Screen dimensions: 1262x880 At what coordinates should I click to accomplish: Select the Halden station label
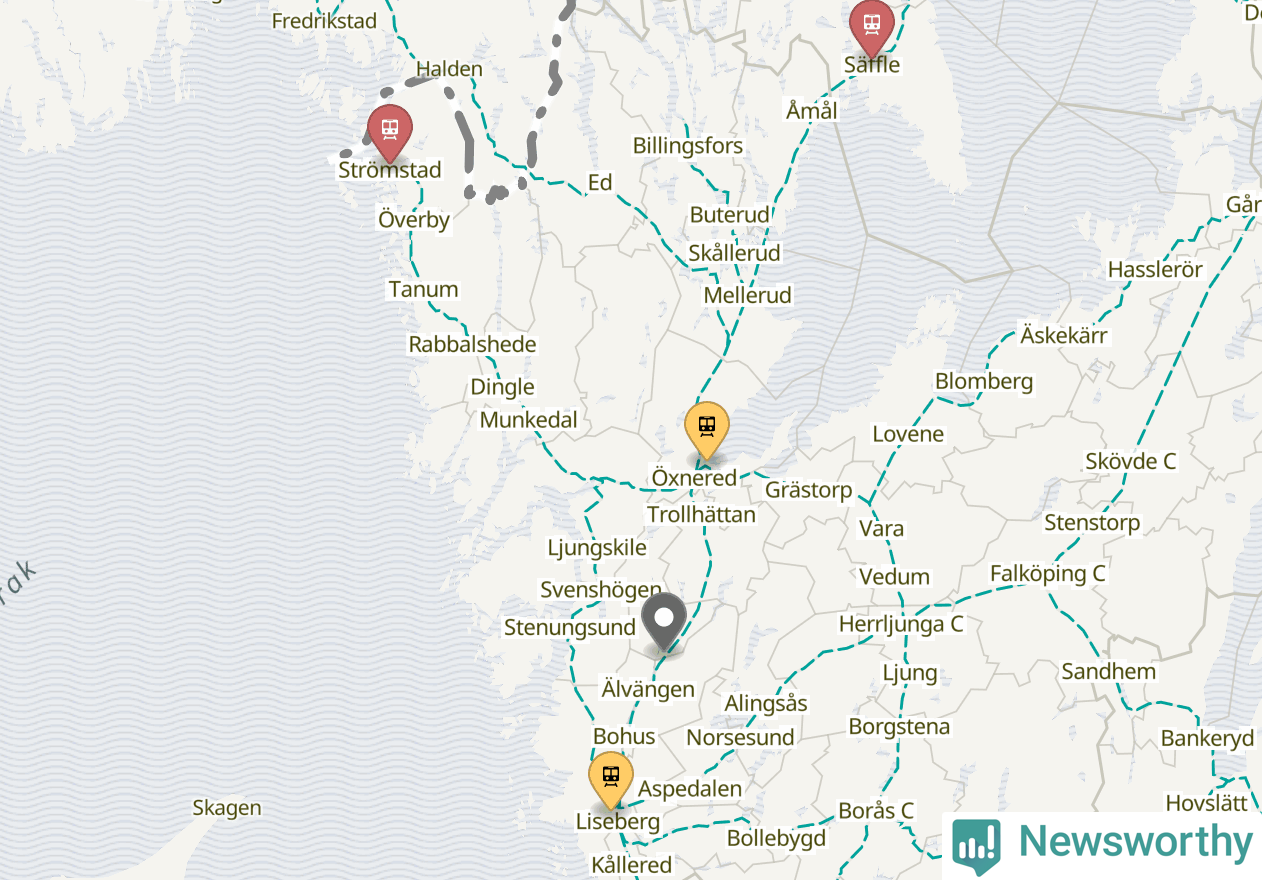(x=449, y=69)
